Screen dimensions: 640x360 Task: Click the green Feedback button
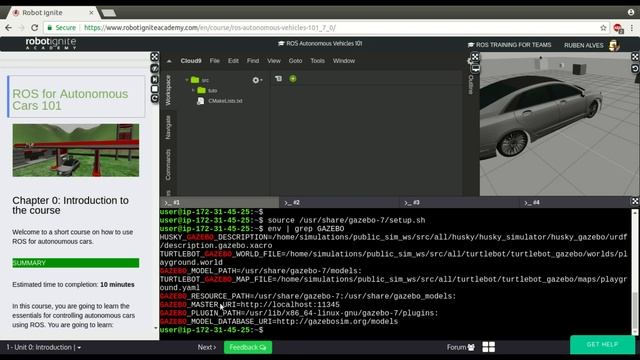[248, 347]
